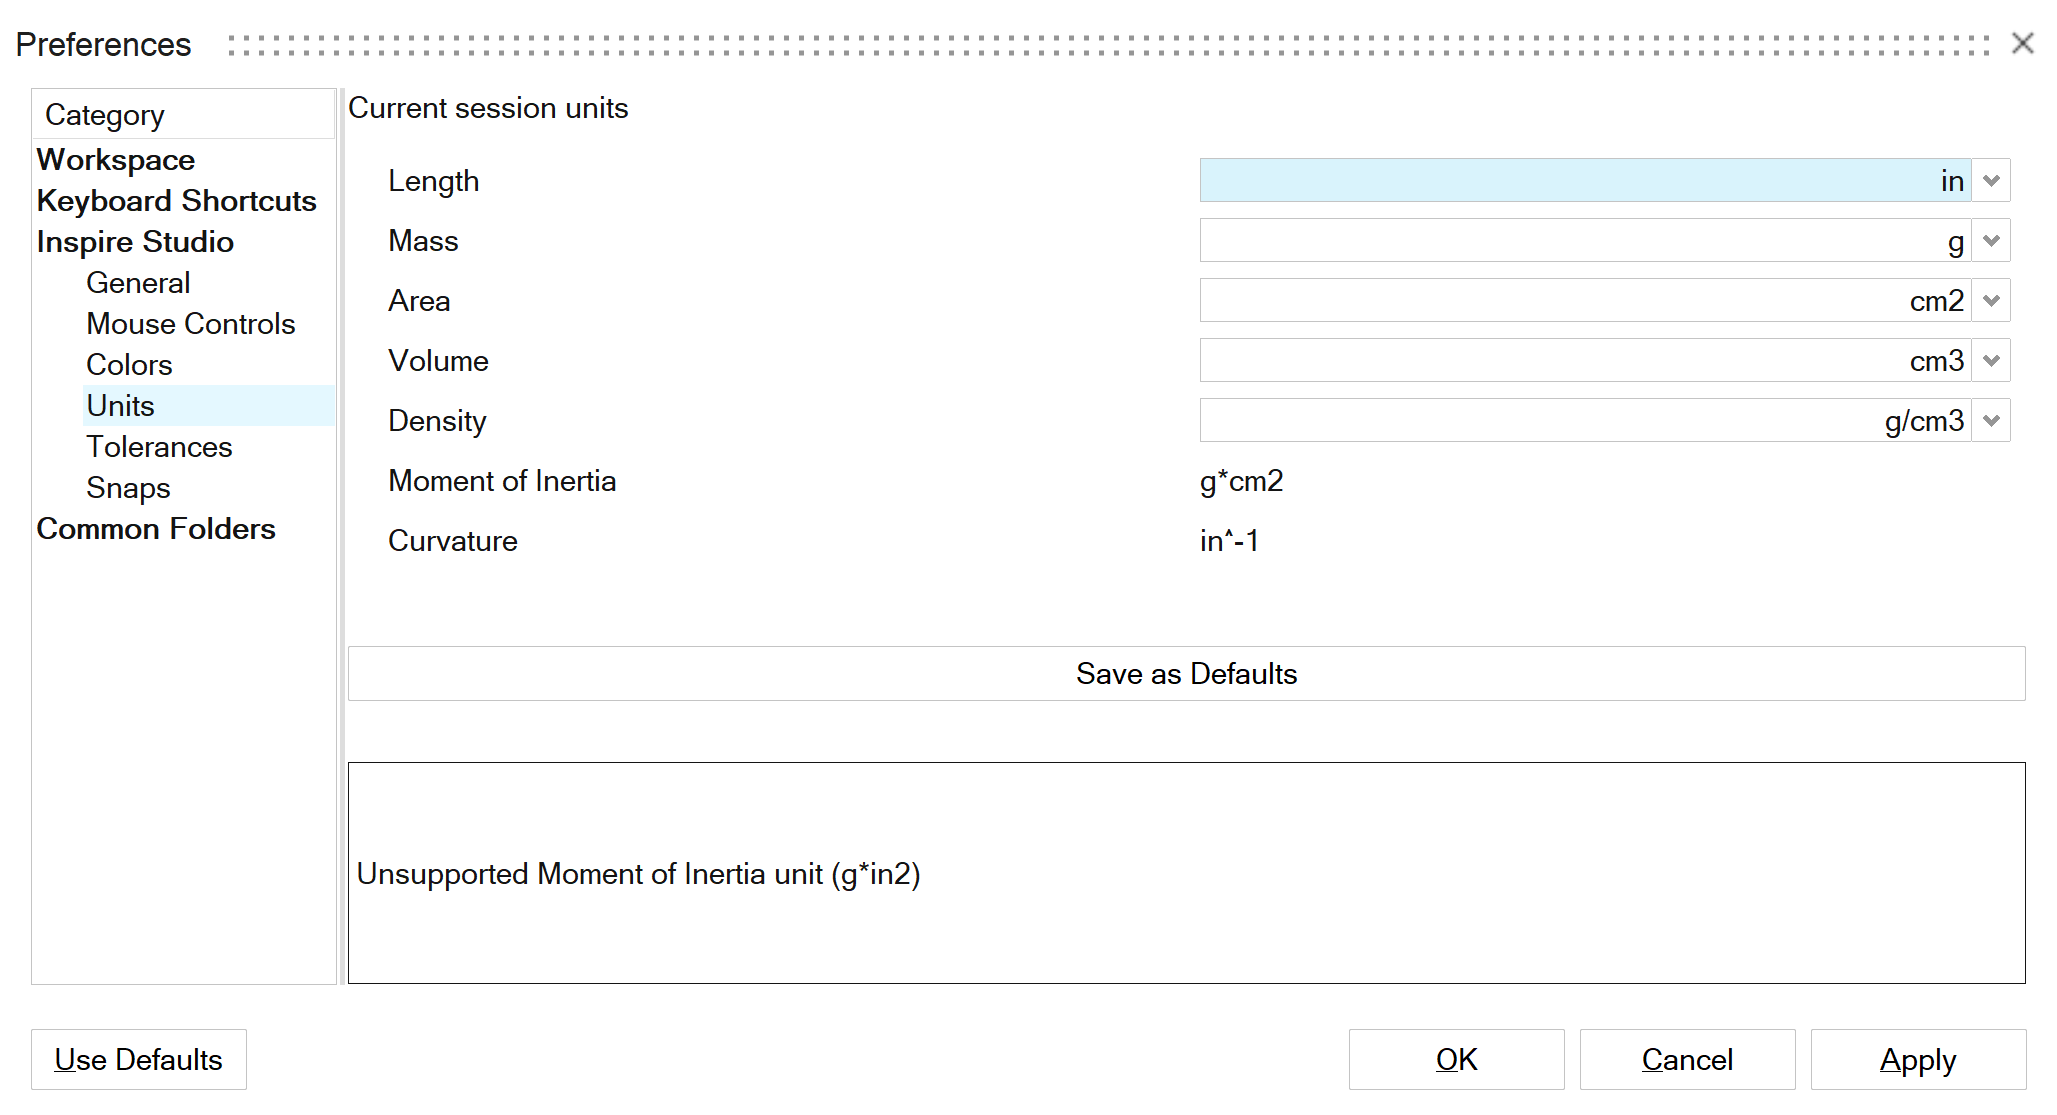Expand the Volume unit dropdown
This screenshot has width=2057, height=1115.
1990,361
